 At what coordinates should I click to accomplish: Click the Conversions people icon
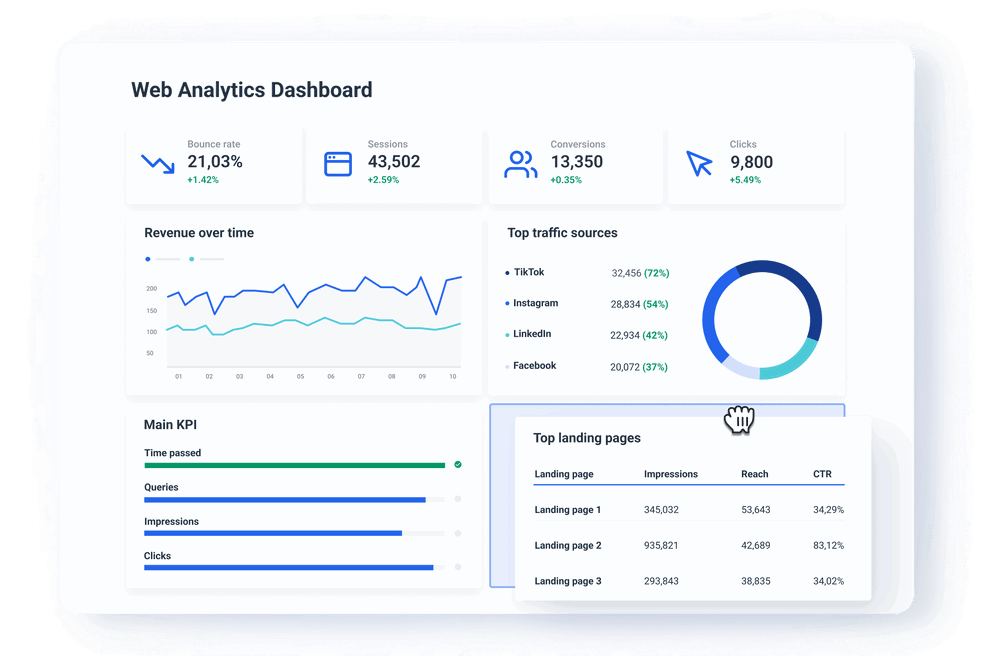[520, 163]
